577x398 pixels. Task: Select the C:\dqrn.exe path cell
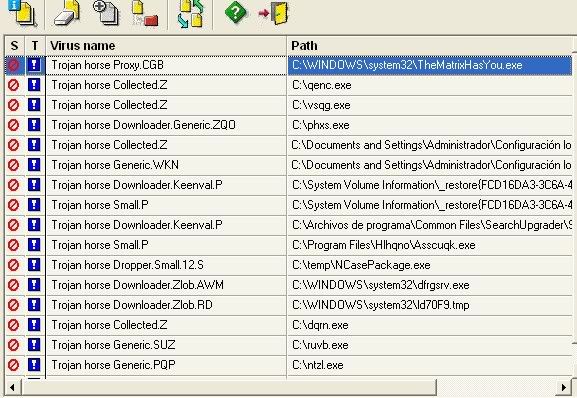tap(430, 325)
